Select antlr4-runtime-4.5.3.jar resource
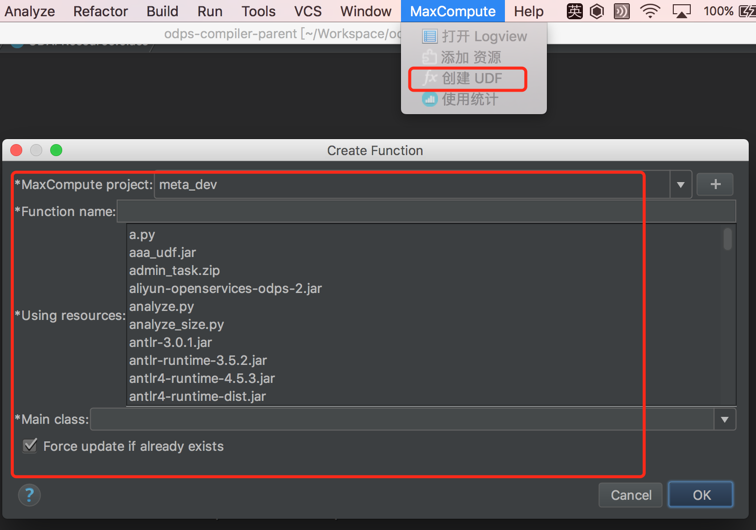The width and height of the screenshot is (756, 530). (x=424, y=379)
